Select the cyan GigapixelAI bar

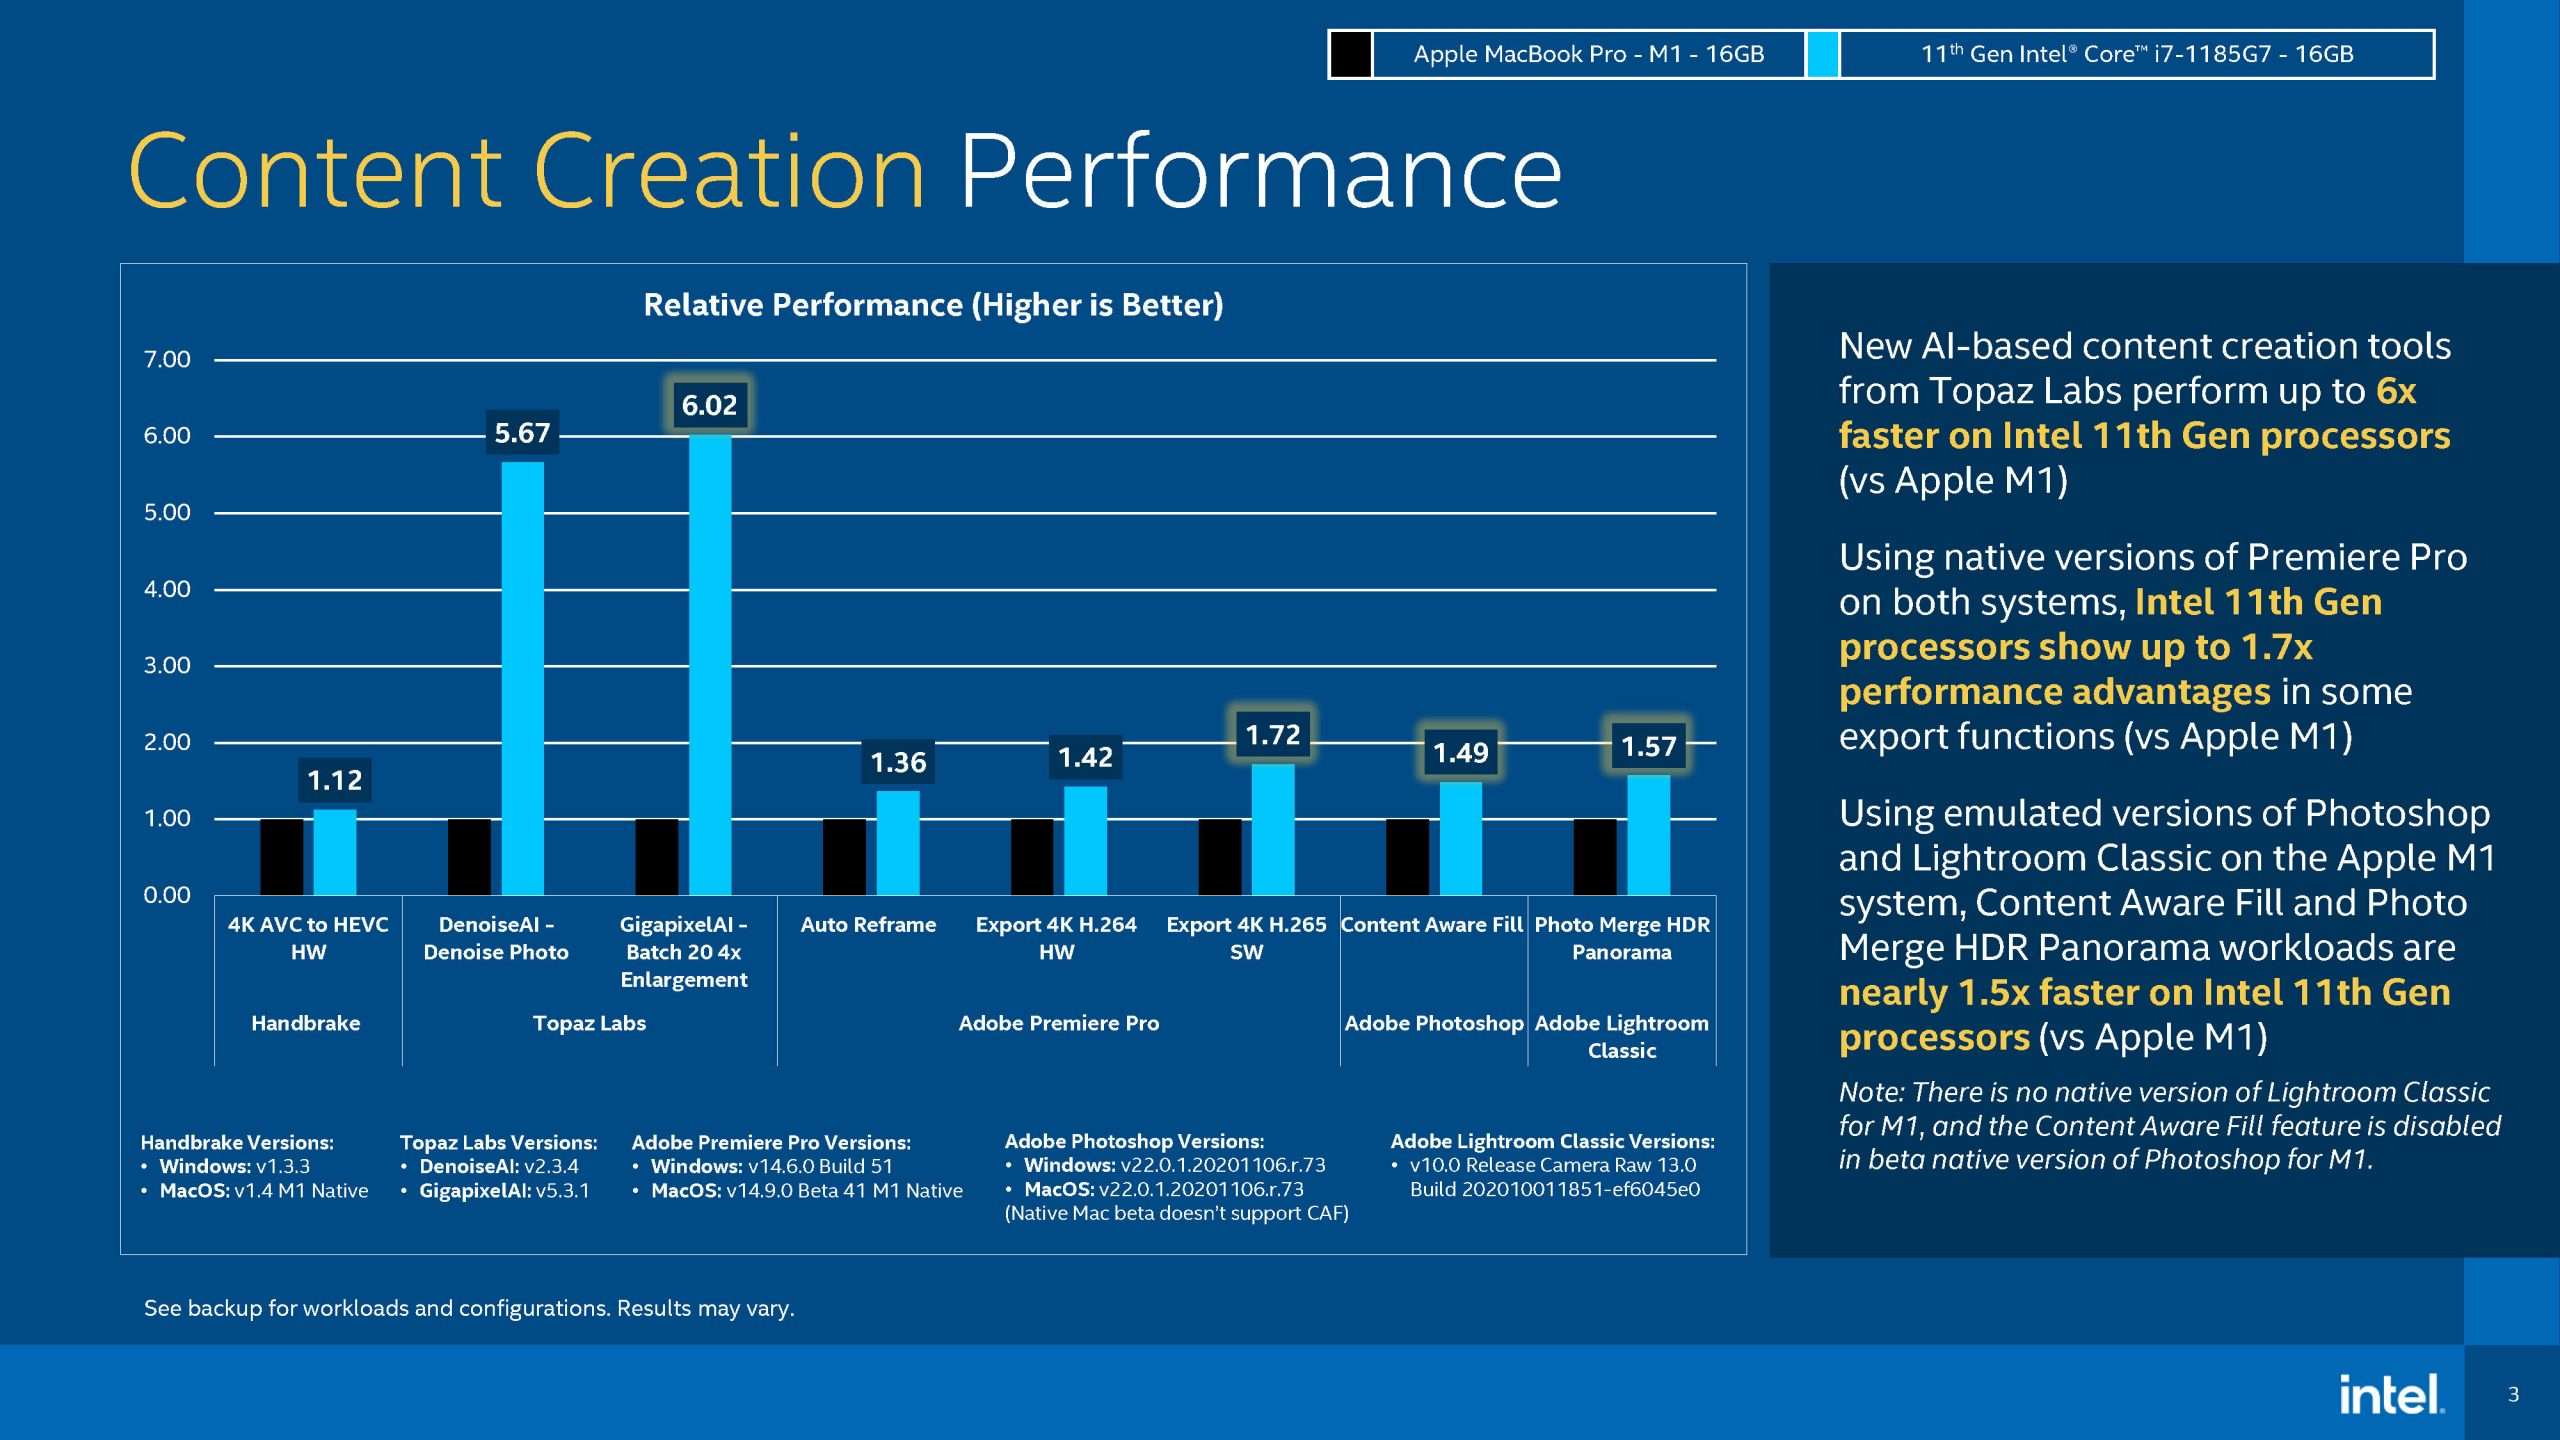pyautogui.click(x=710, y=665)
